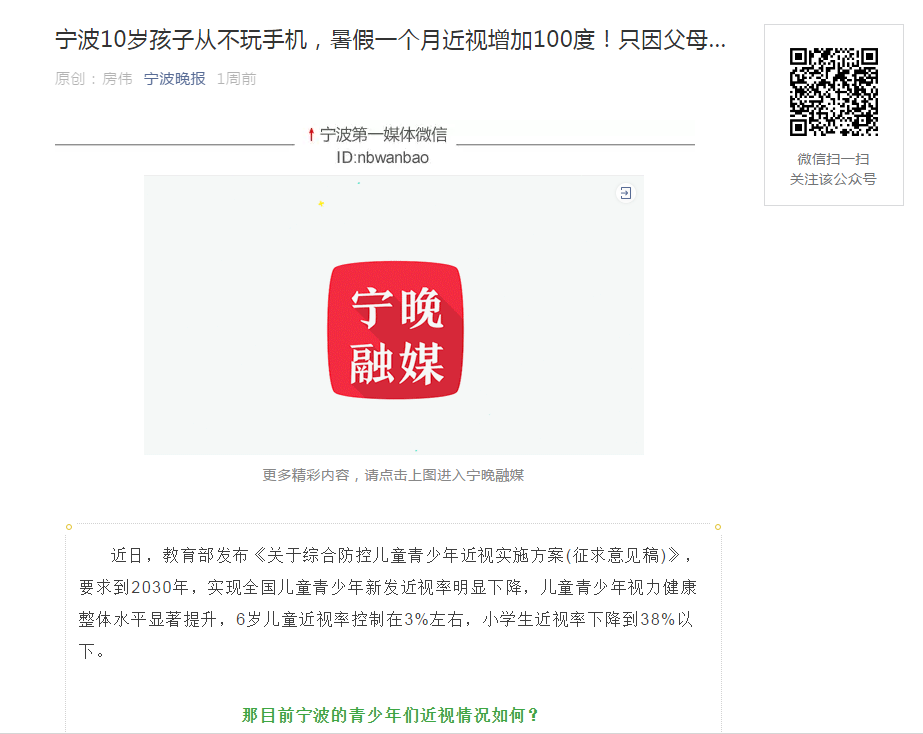Click the red up arrow beside 宁波第一媒体微信
The width and height of the screenshot is (923, 734).
311,135
